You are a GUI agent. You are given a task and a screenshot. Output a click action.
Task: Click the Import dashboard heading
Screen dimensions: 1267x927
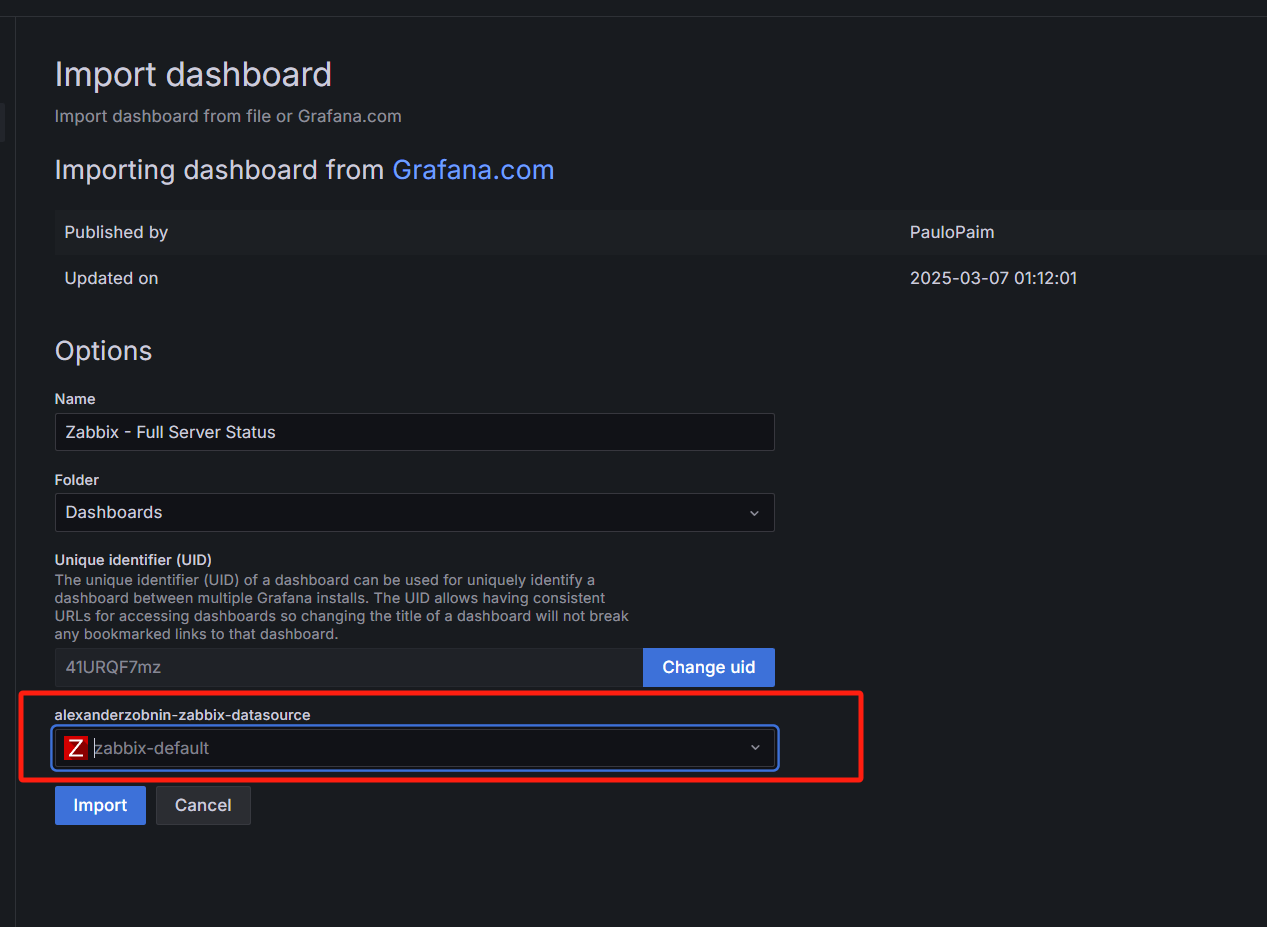click(x=193, y=75)
